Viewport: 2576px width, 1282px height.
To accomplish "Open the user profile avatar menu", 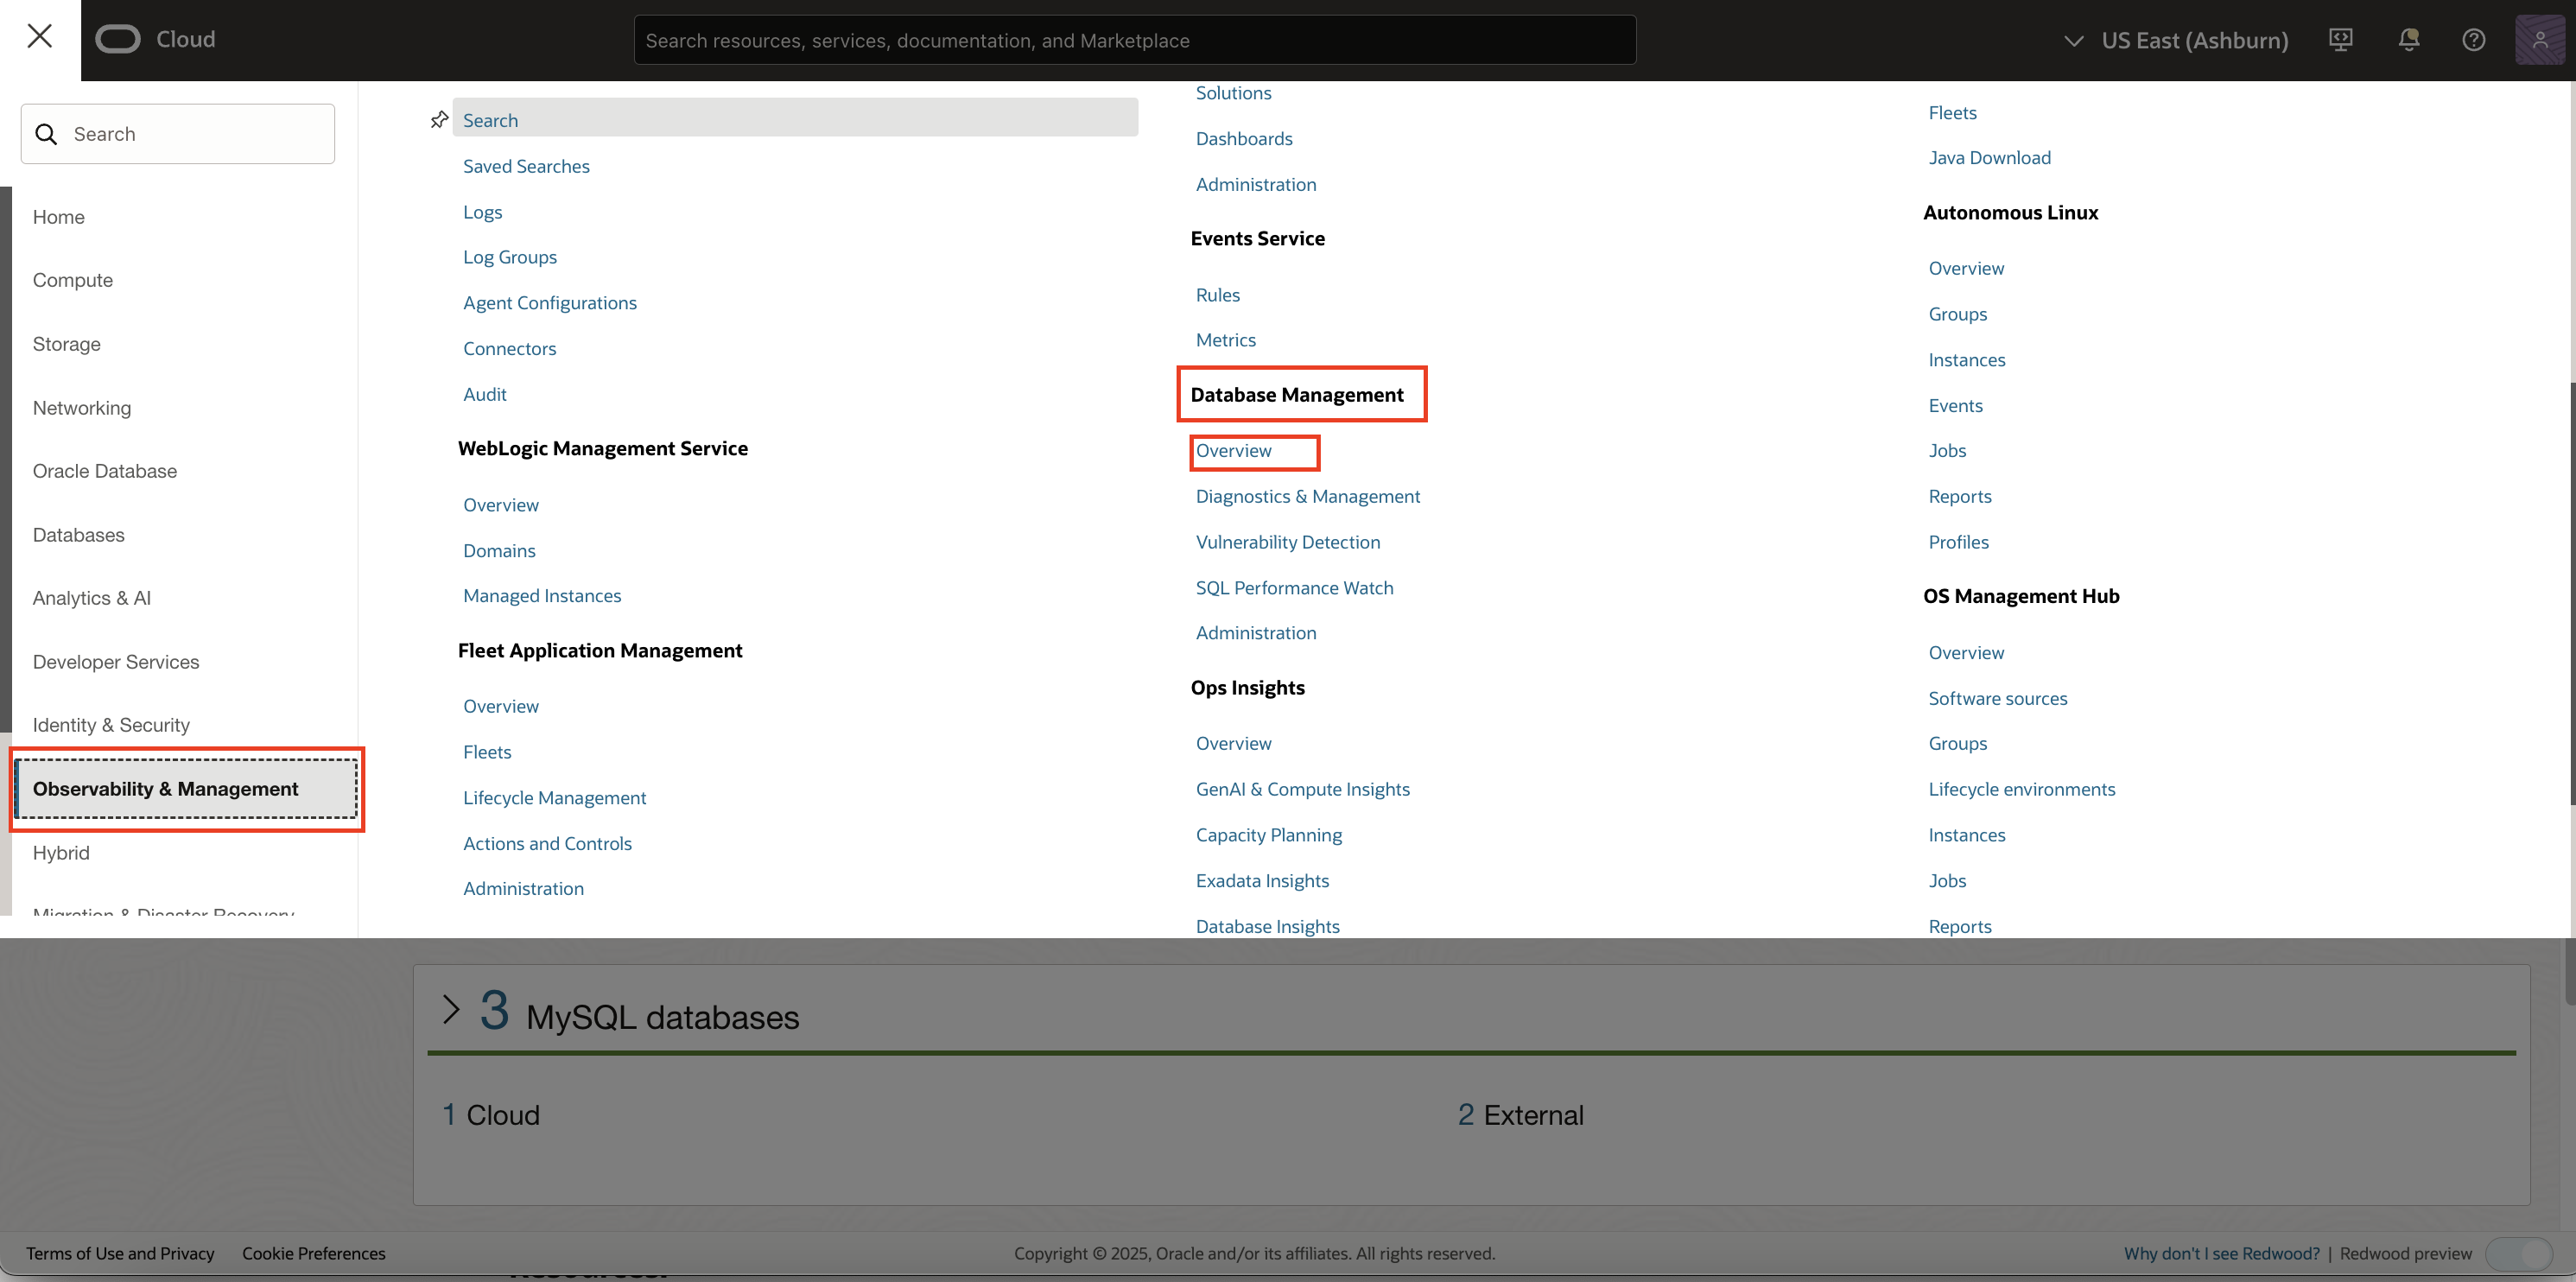I will click(x=2540, y=39).
